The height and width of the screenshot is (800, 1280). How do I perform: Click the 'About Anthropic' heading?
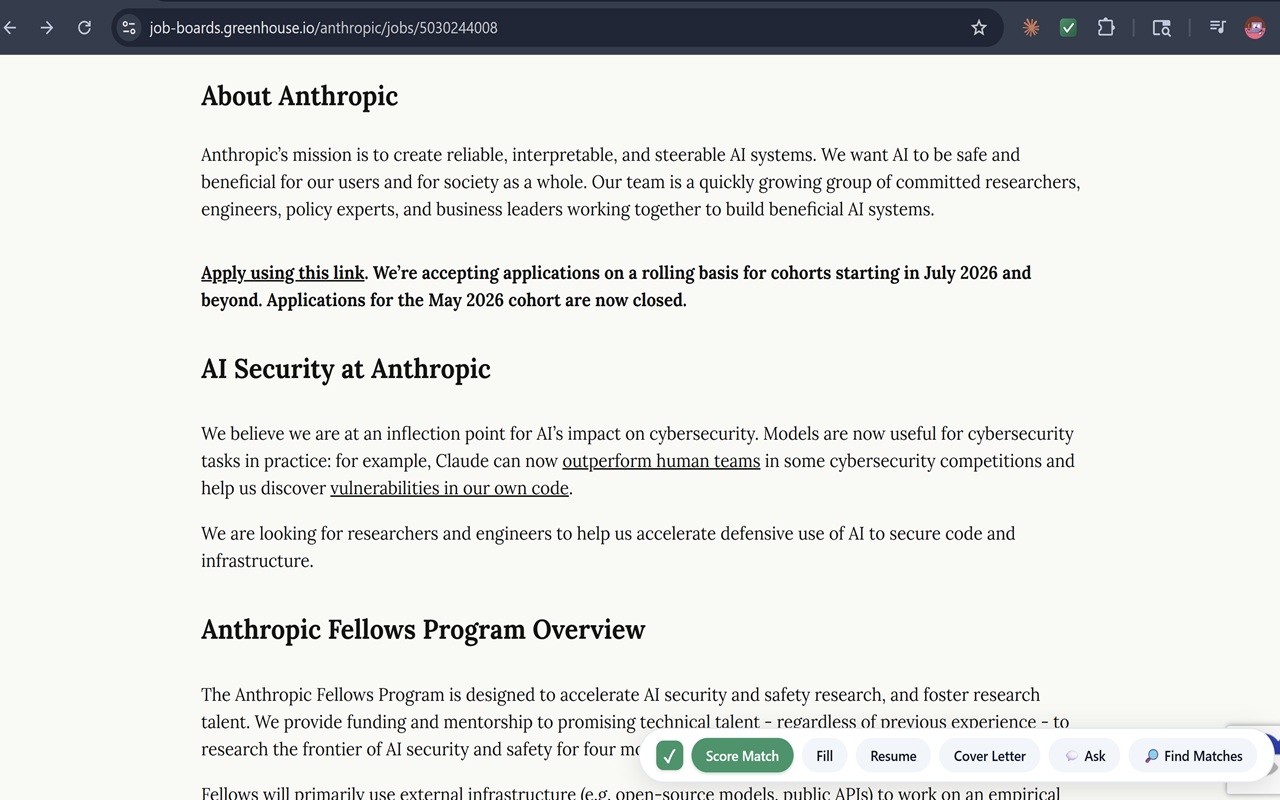coord(299,96)
